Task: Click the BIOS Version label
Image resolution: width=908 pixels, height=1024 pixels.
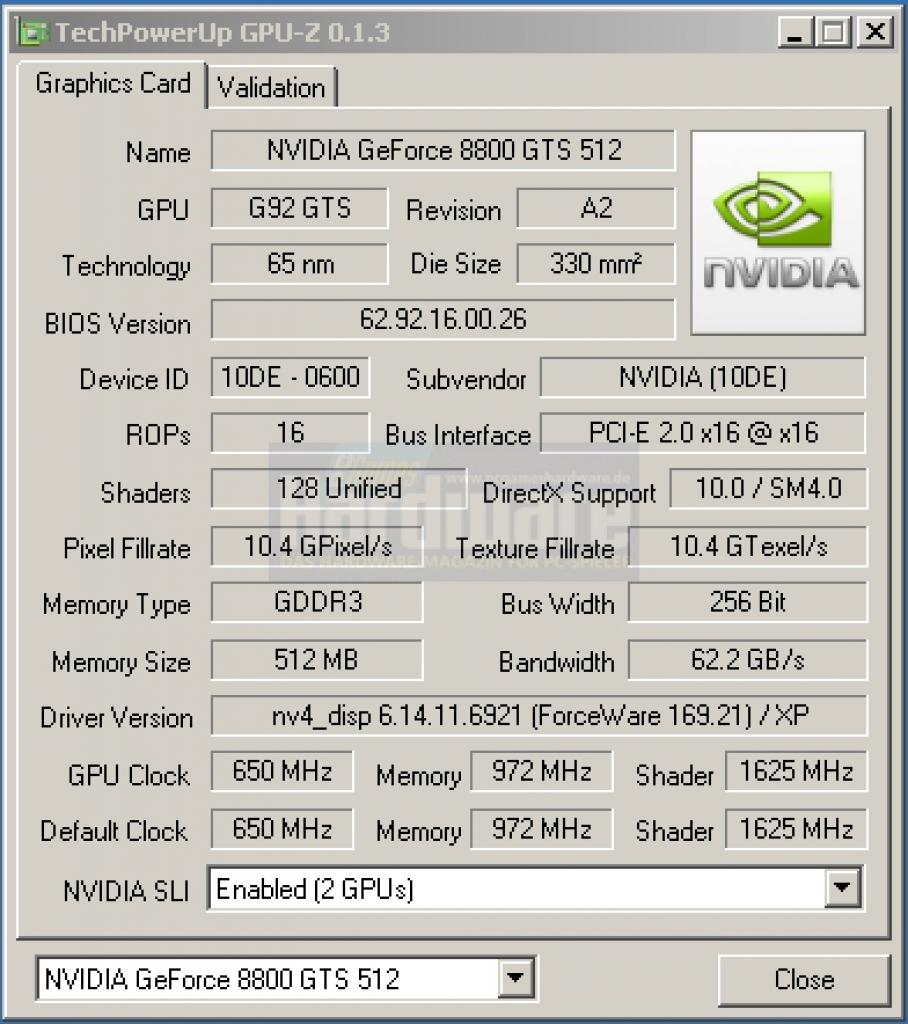Action: click(118, 324)
